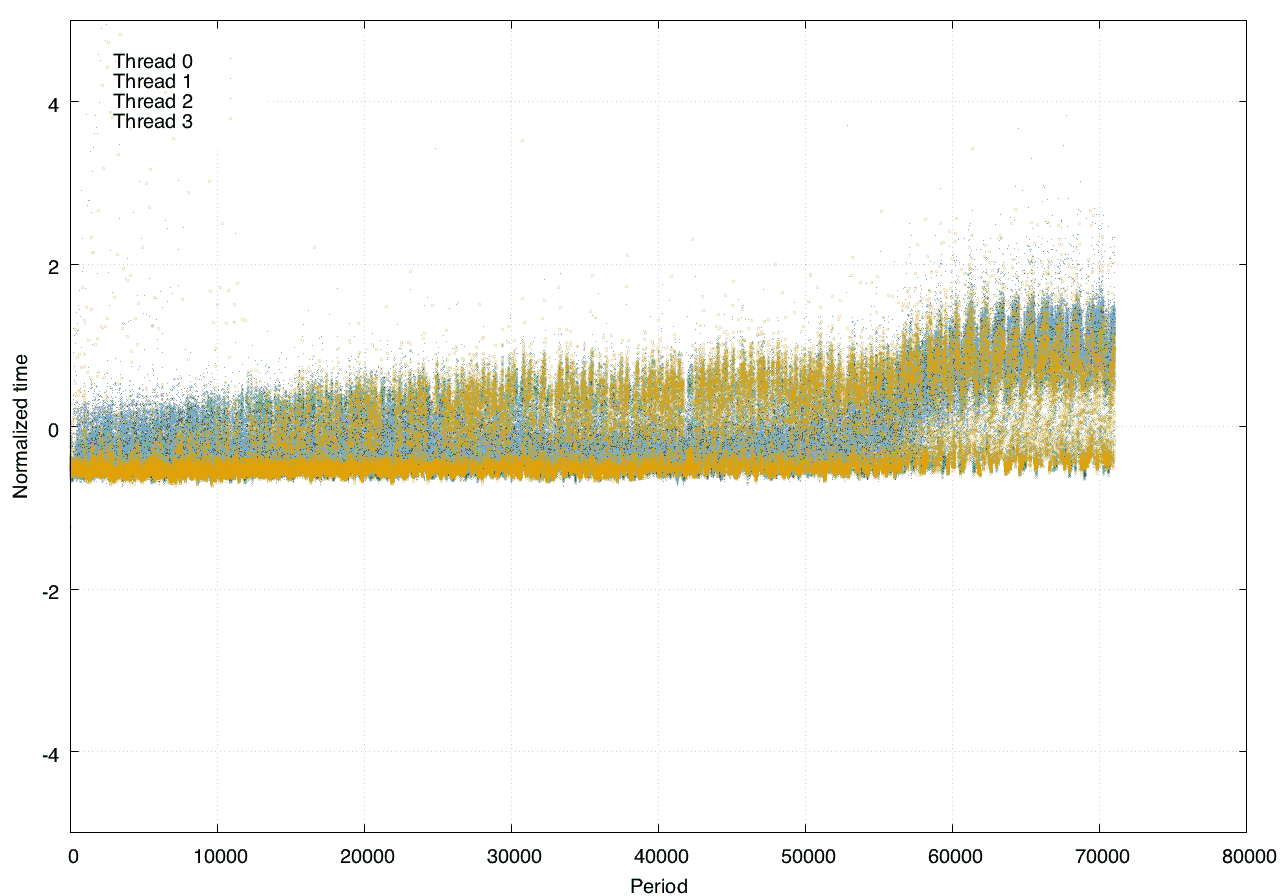The width and height of the screenshot is (1280, 896).
Task: Click the y-axis tick label 4
Action: pos(52,104)
